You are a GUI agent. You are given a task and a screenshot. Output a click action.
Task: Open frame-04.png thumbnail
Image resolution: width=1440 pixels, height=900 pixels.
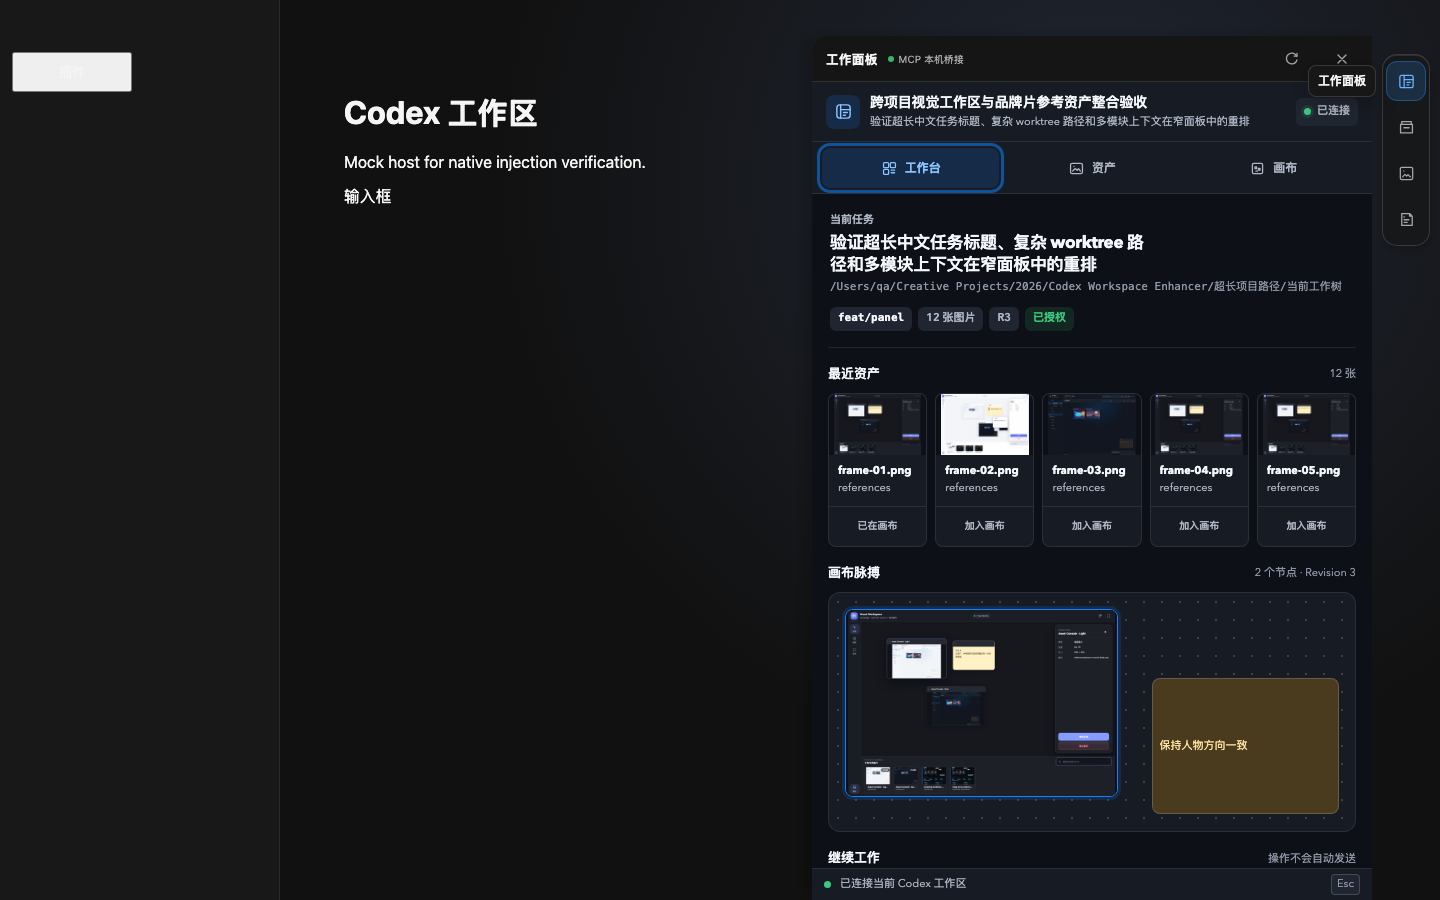[x=1199, y=424]
